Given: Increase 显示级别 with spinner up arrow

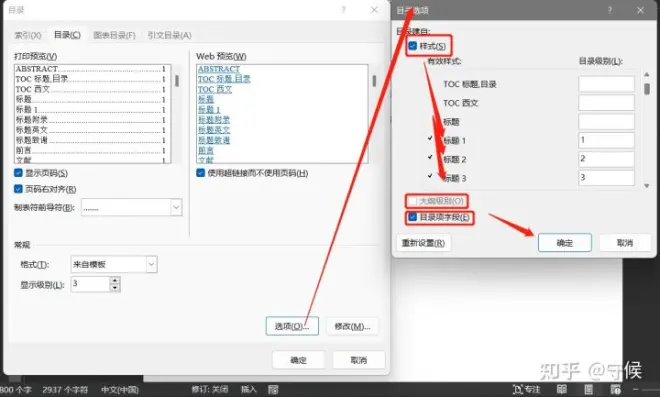Looking at the screenshot, I should pyautogui.click(x=114, y=280).
